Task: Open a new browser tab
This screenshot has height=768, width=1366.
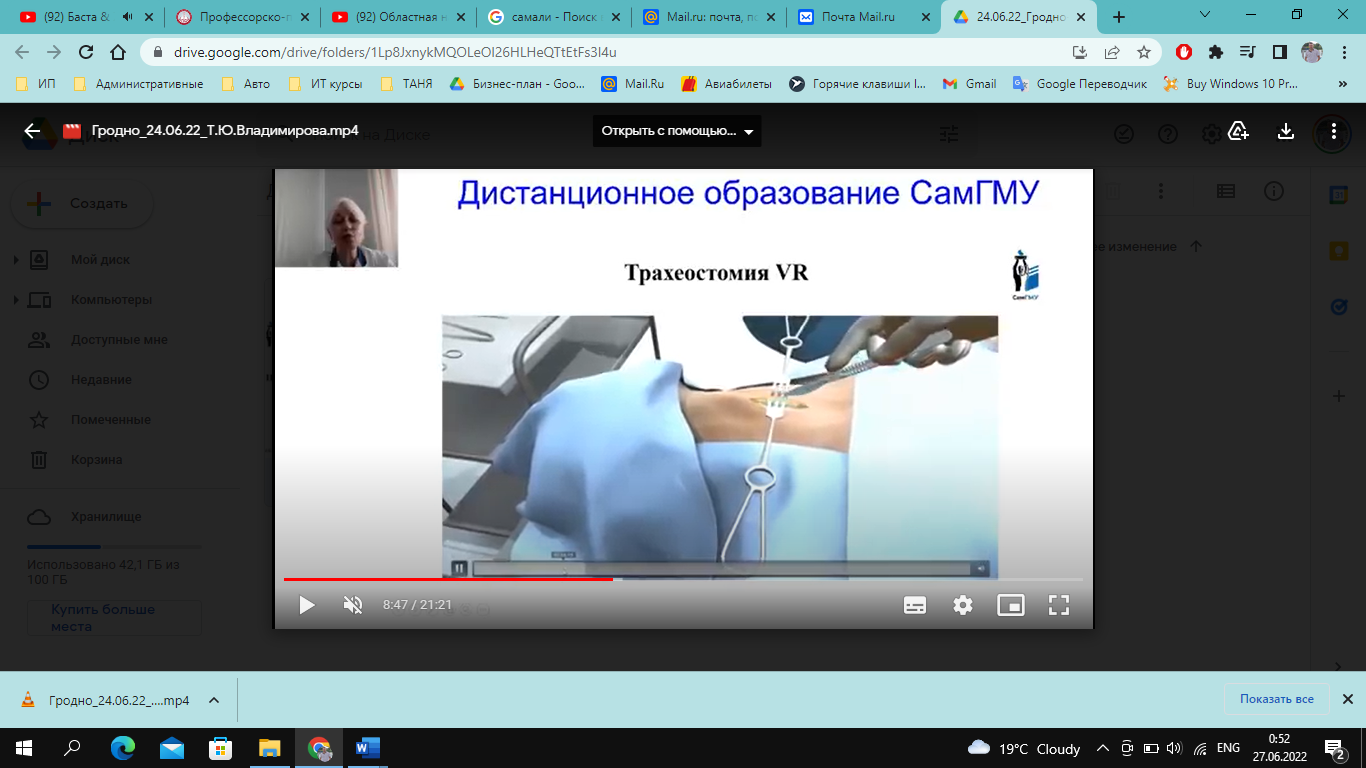Action: click(x=1119, y=17)
